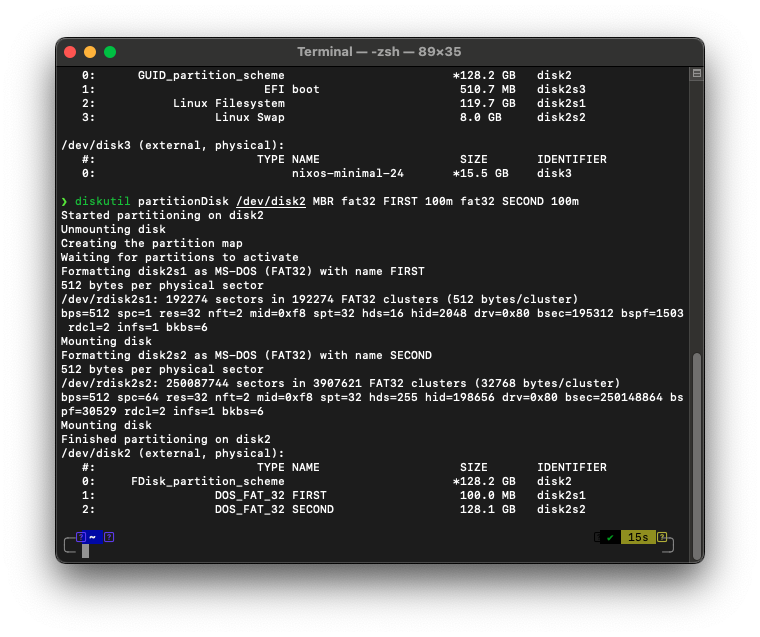Image resolution: width=760 pixels, height=637 pixels.
Task: Close the Terminal window with red button
Action: coord(70,52)
